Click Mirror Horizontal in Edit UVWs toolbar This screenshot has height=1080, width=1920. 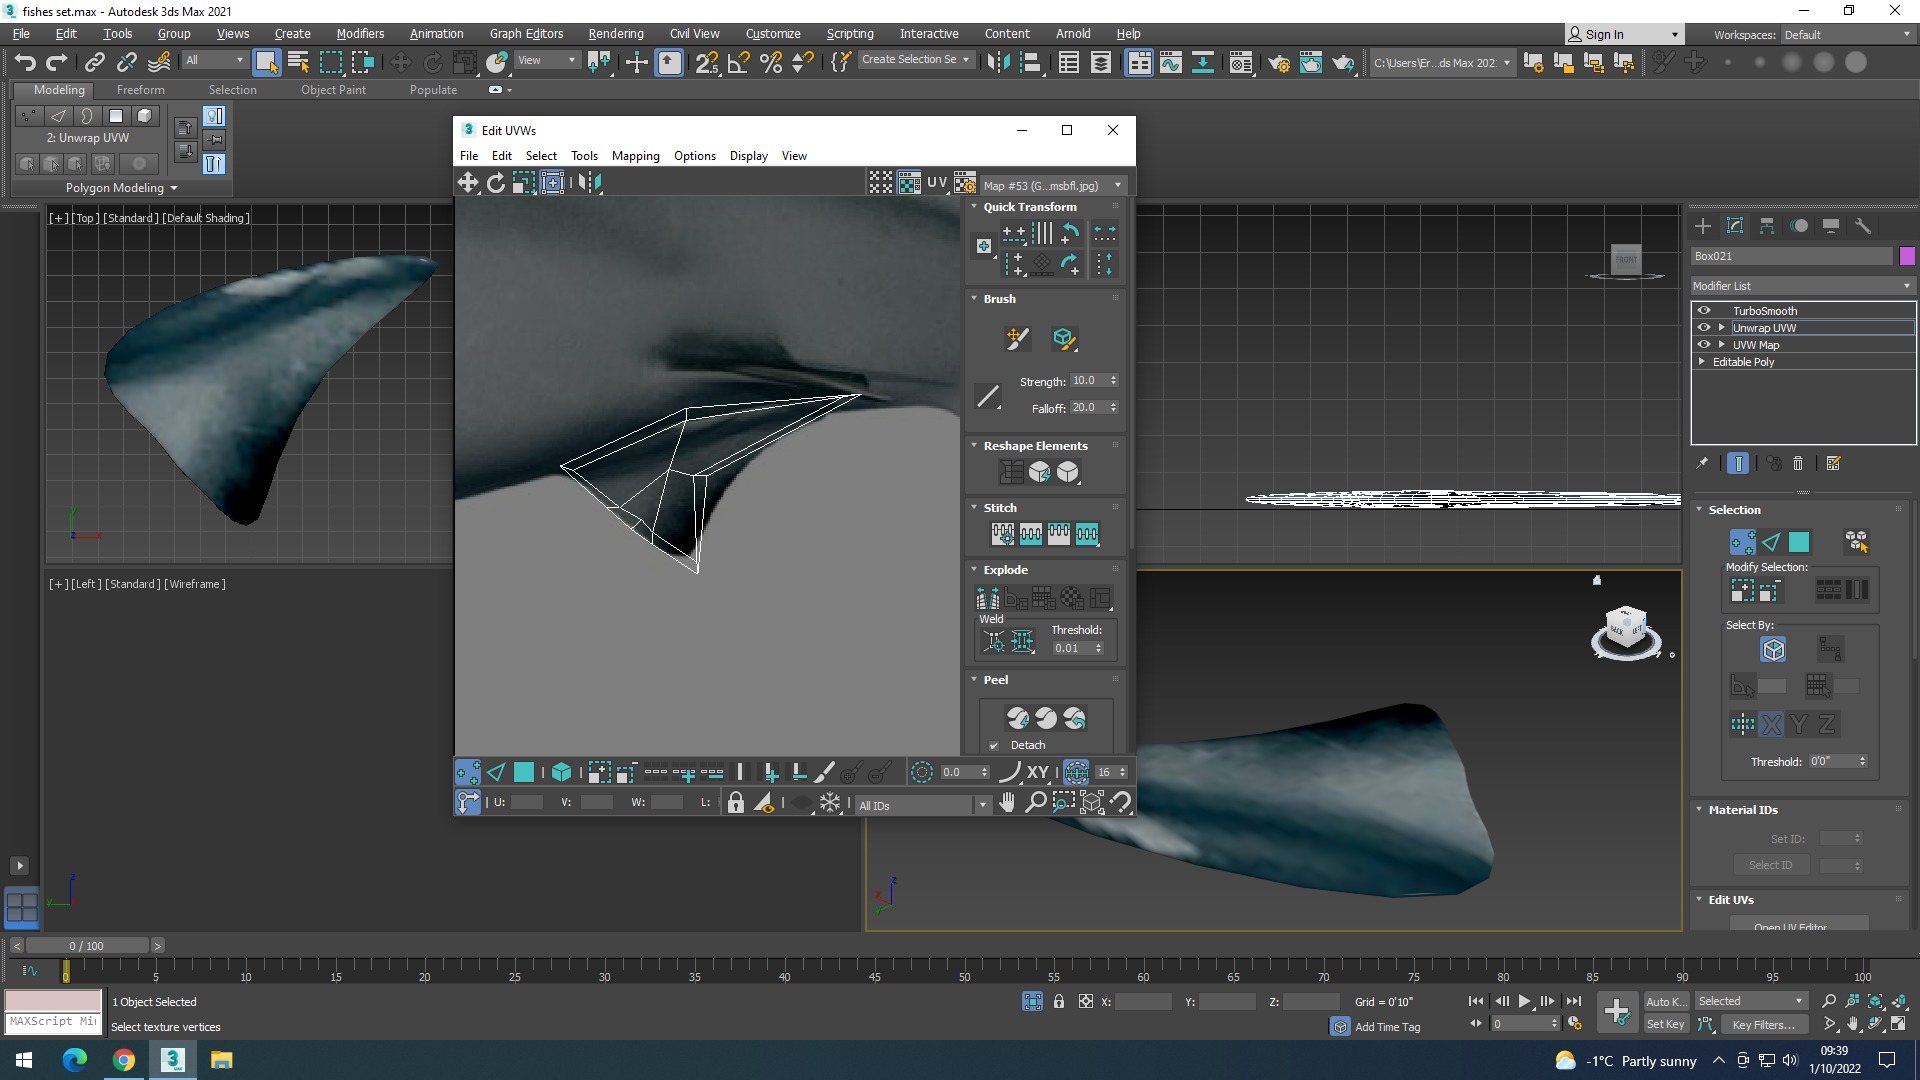[591, 182]
